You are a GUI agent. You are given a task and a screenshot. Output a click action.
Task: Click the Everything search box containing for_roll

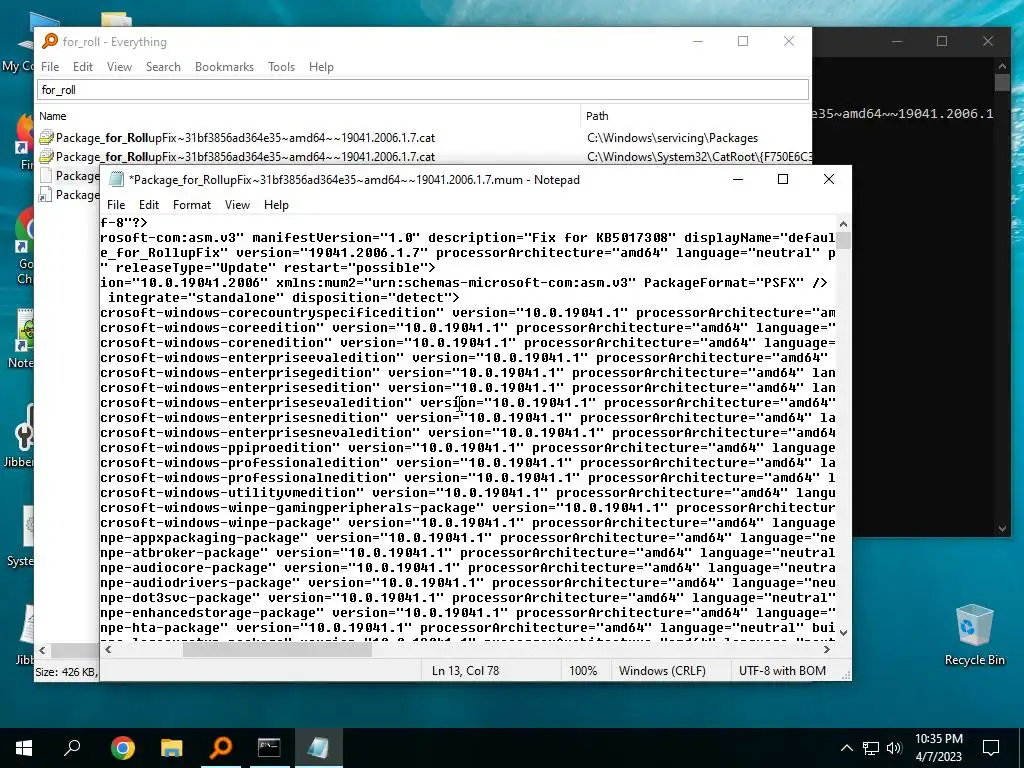[x=423, y=89]
